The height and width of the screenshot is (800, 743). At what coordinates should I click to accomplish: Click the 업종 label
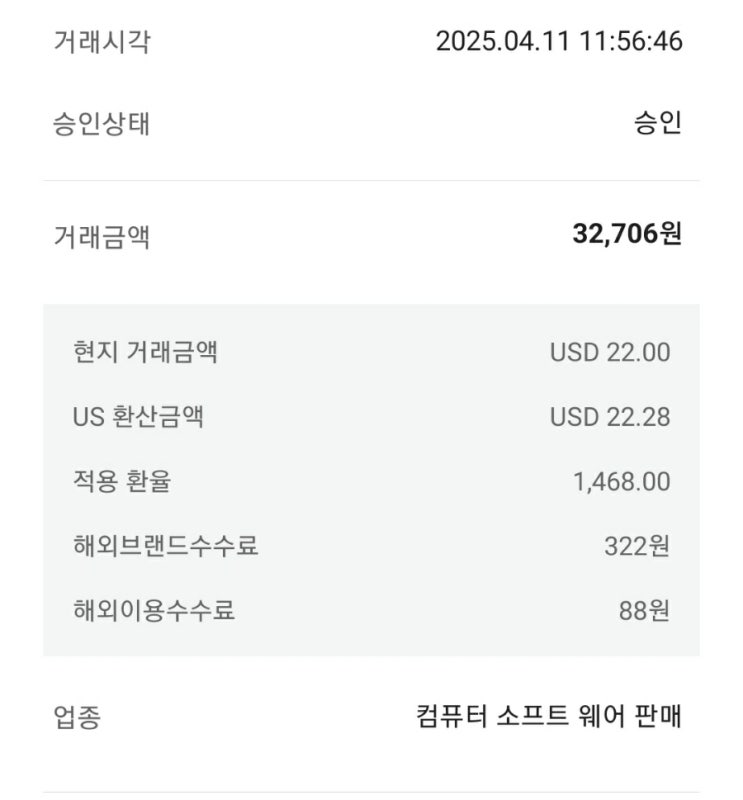tap(77, 717)
